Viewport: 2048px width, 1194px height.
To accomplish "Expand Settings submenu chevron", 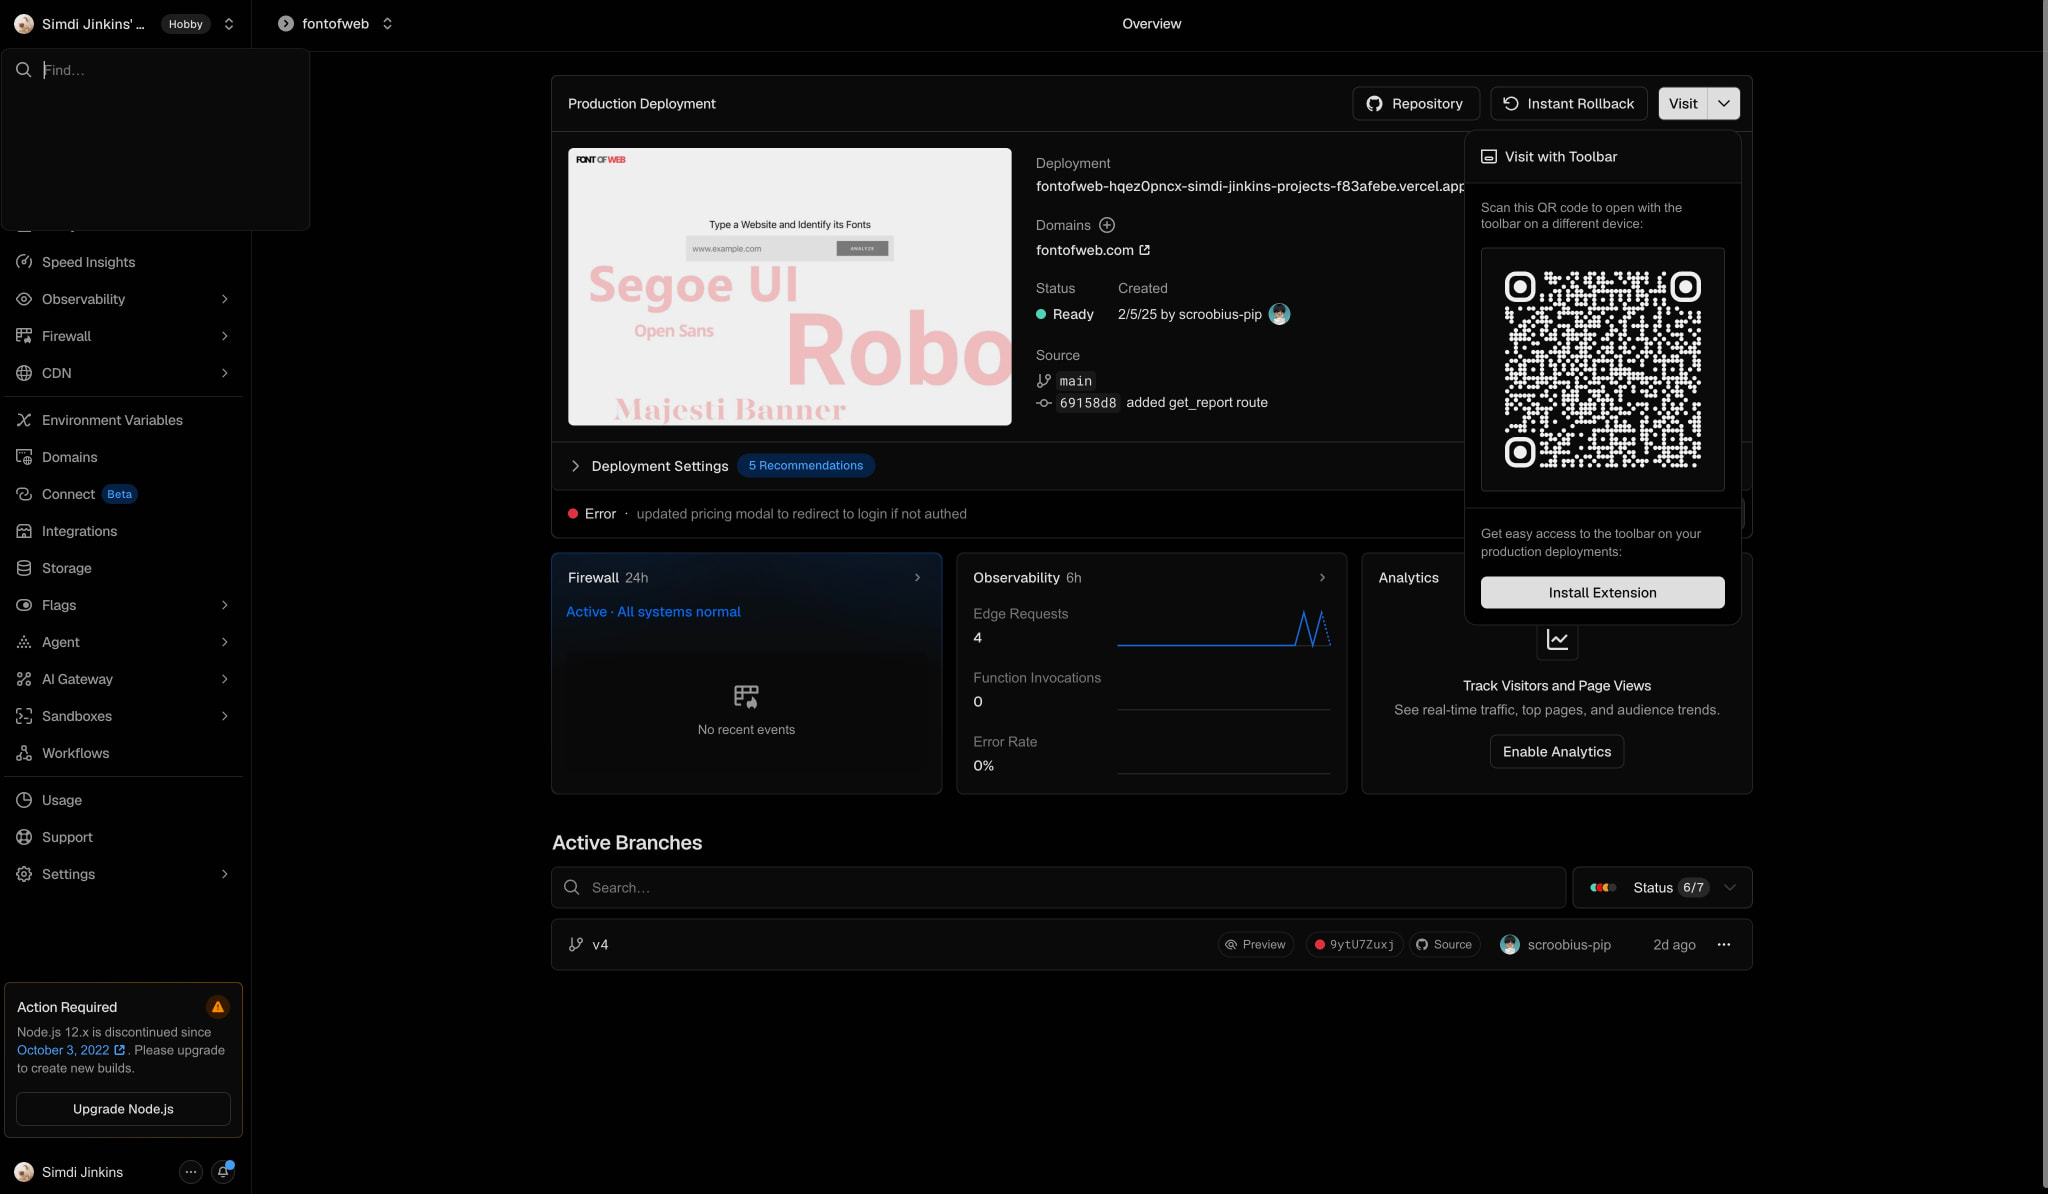I will coord(224,874).
